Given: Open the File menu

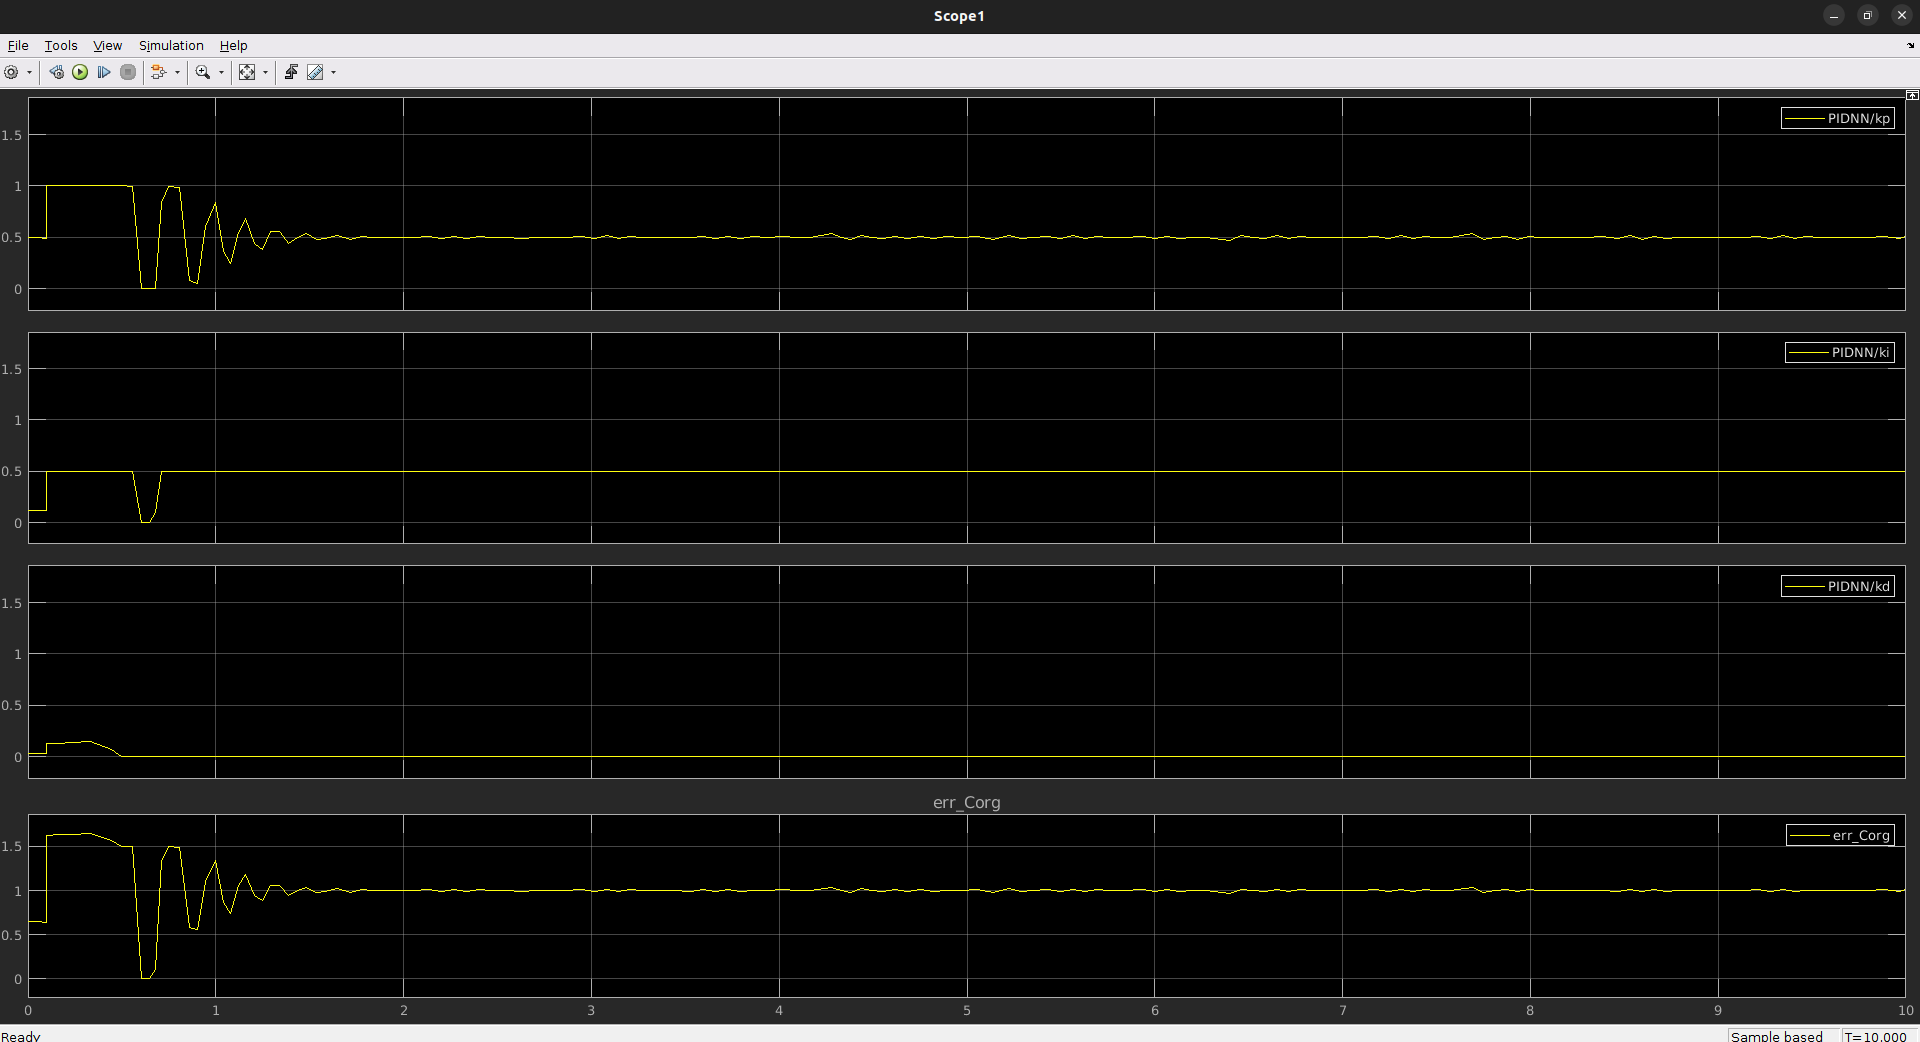Looking at the screenshot, I should click(18, 46).
